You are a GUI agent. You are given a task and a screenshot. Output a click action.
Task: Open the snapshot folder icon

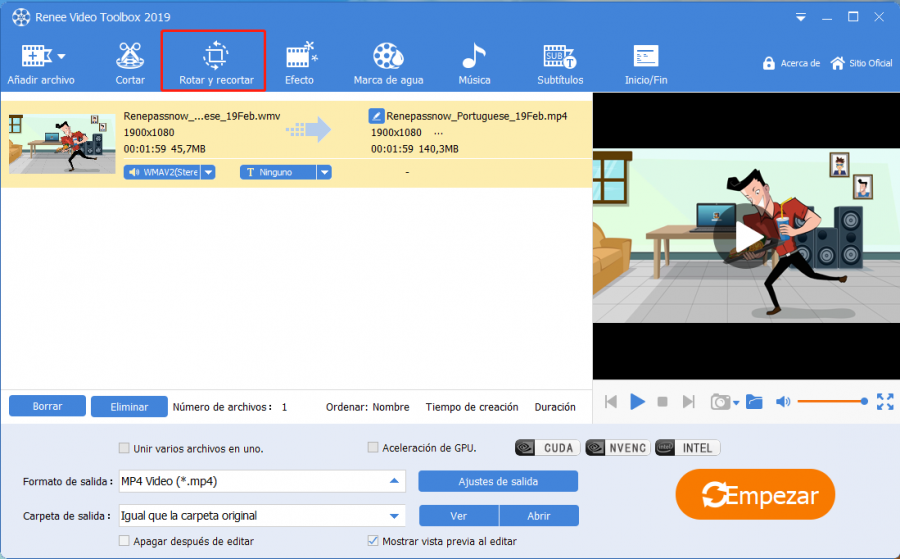[x=754, y=402]
